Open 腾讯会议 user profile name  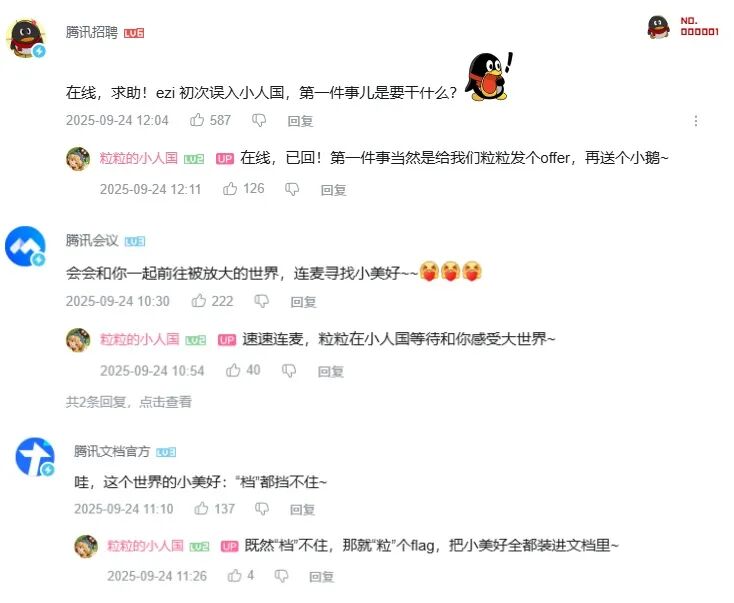tap(92, 241)
